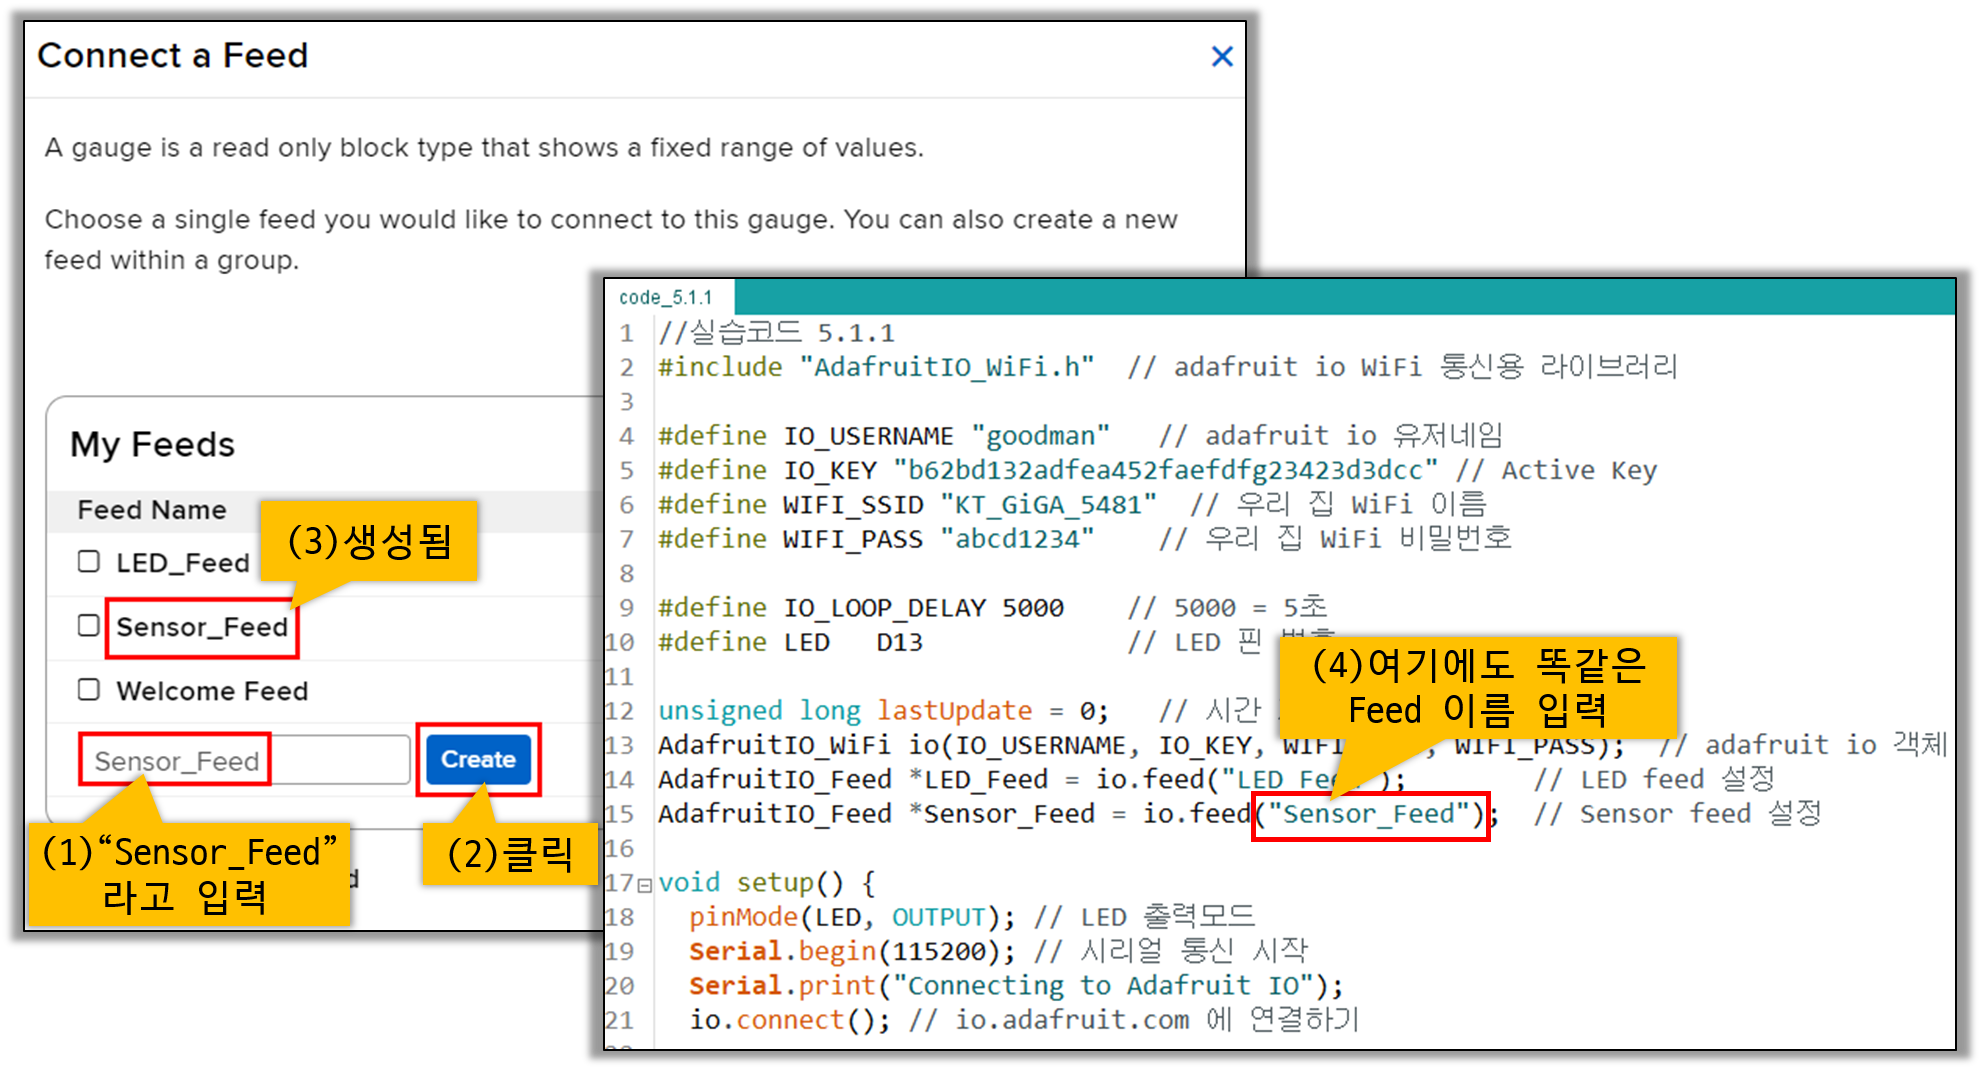Click the new feed name input field
Image resolution: width=1981 pixels, height=1070 pixels.
[245, 760]
